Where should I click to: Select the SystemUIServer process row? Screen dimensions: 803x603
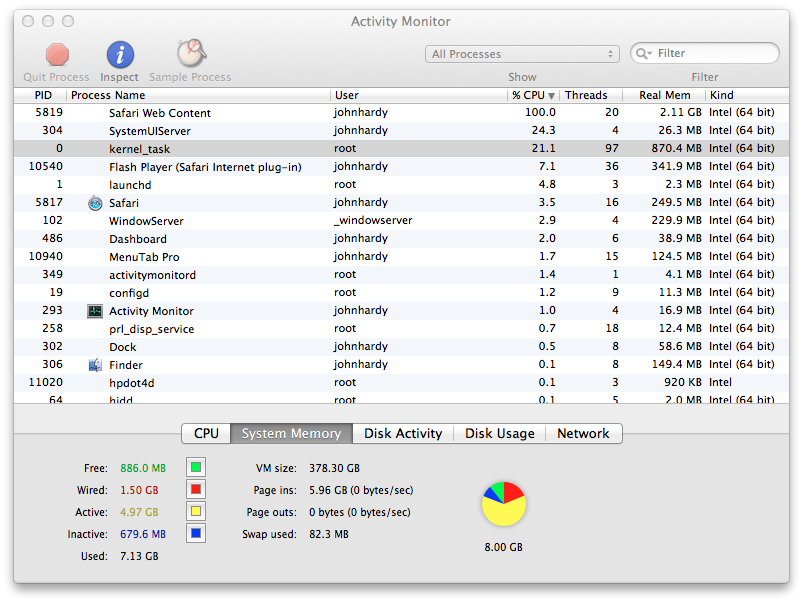click(x=402, y=131)
